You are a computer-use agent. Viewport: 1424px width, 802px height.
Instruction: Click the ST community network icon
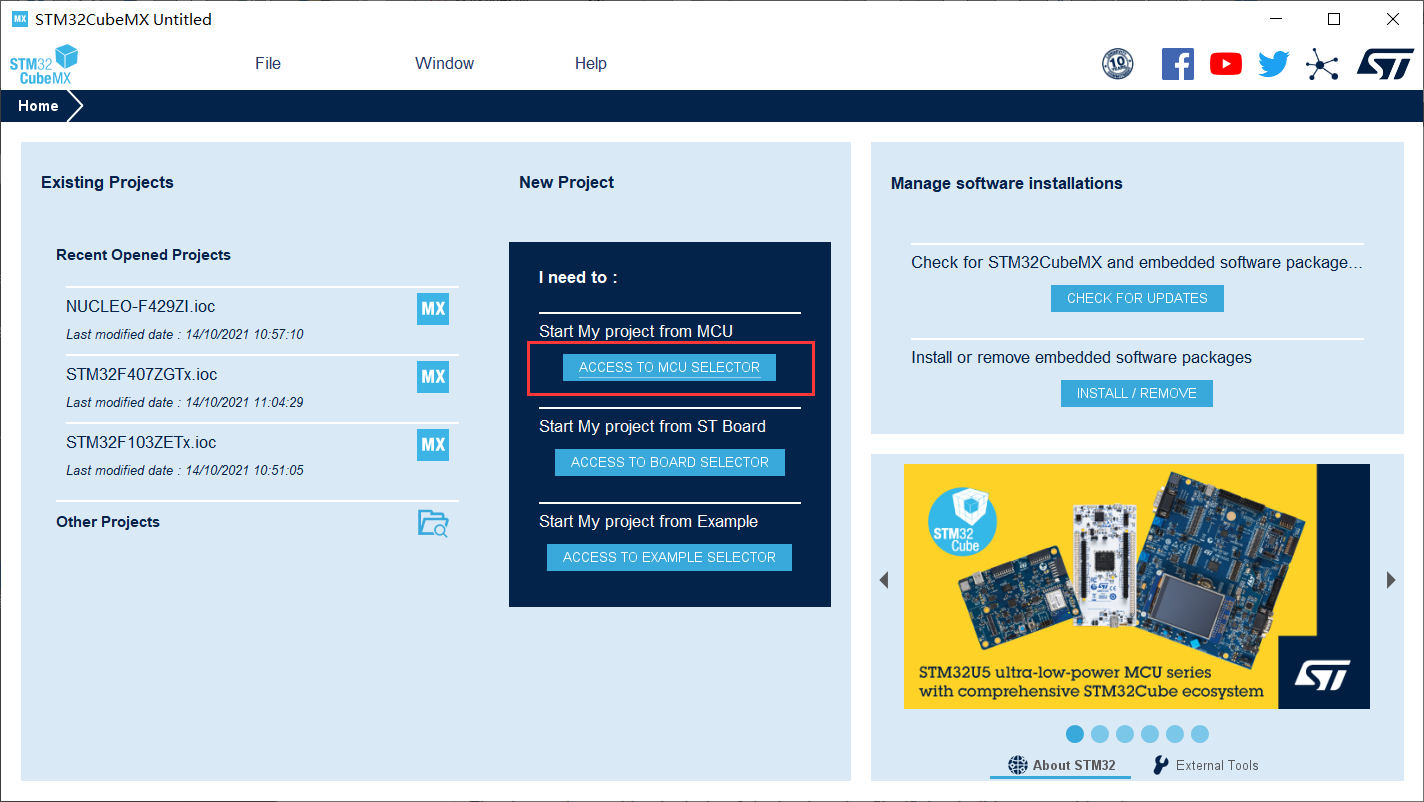tap(1322, 65)
